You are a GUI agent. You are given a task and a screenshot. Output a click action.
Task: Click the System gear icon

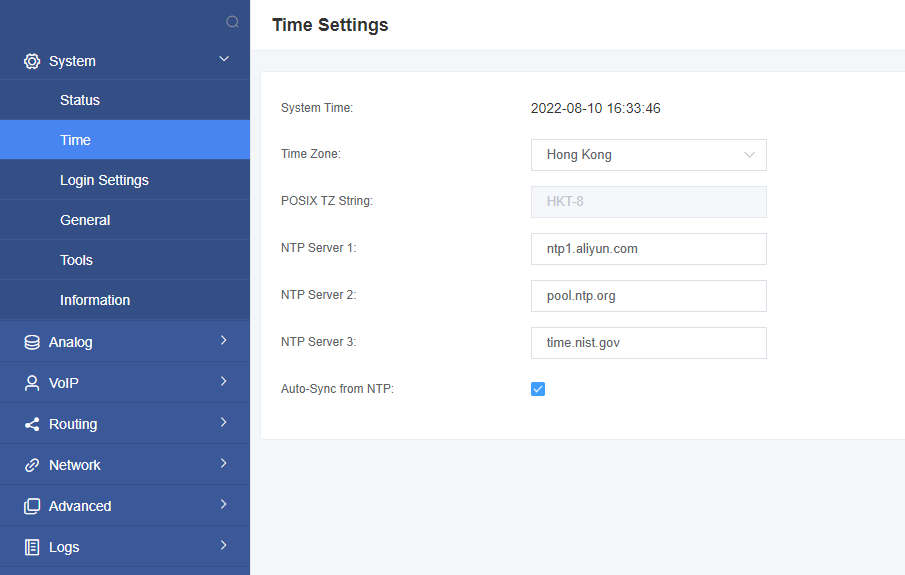click(x=32, y=61)
